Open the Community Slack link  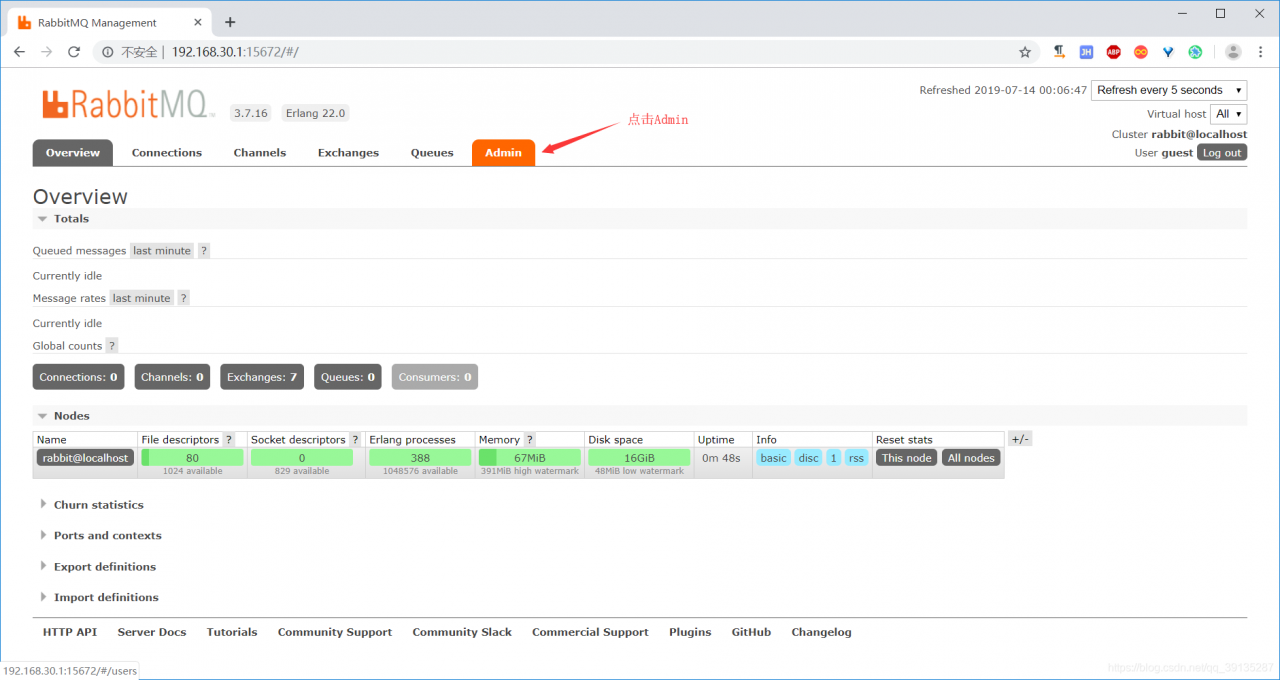click(462, 632)
